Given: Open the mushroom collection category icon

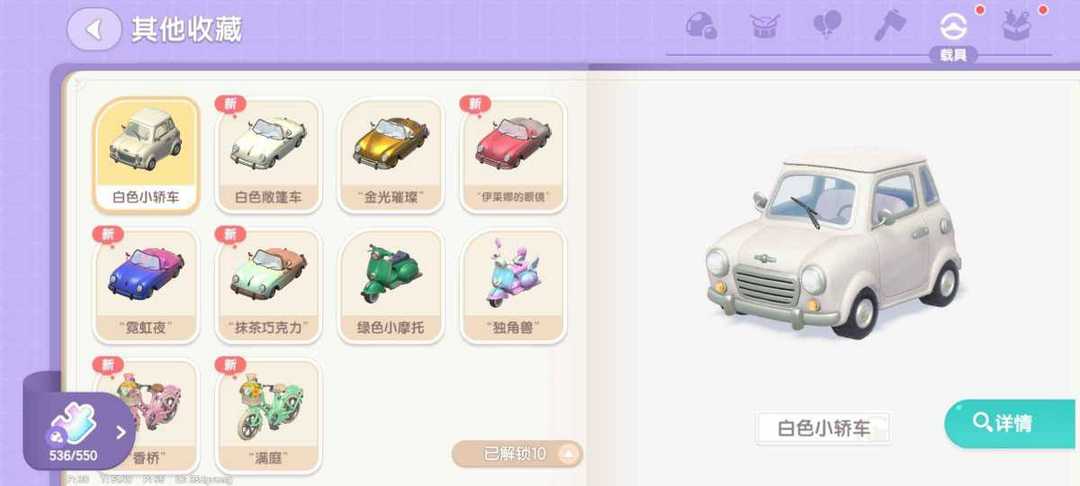Looking at the screenshot, I should 701,26.
